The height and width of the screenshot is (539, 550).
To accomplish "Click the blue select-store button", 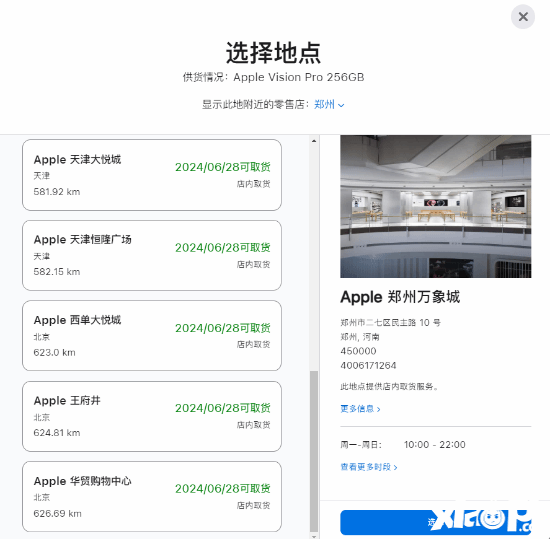I will tap(436, 522).
